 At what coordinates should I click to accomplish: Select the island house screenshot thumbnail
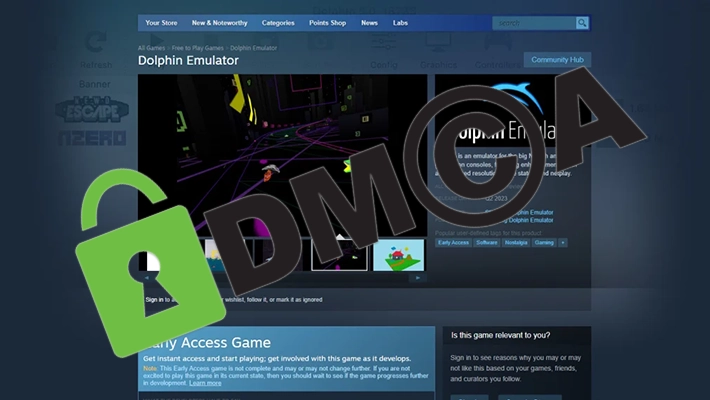pos(398,255)
